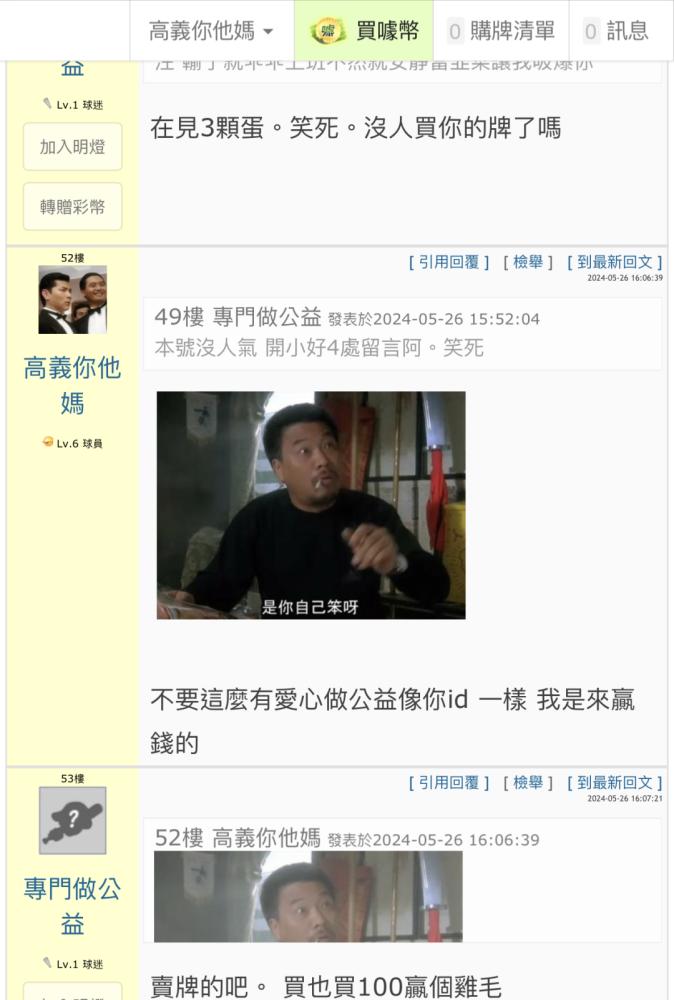Open the 買噱幣 tab
The image size is (674, 1000).
[x=364, y=31]
